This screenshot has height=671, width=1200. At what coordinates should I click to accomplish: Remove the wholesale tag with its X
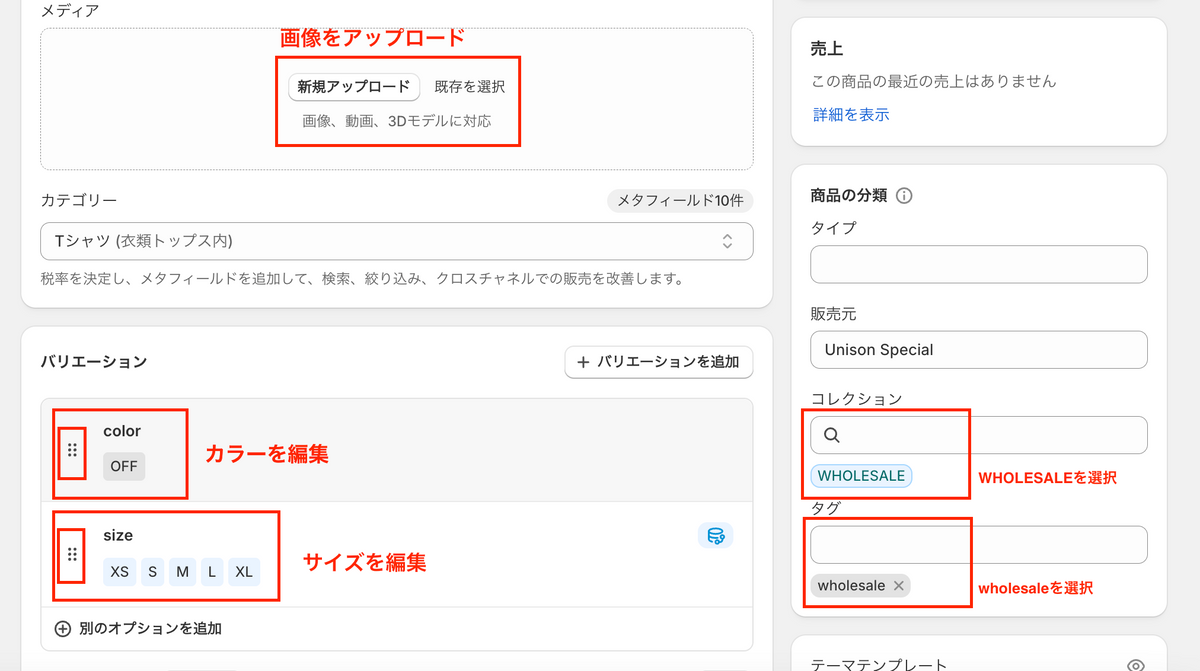898,586
